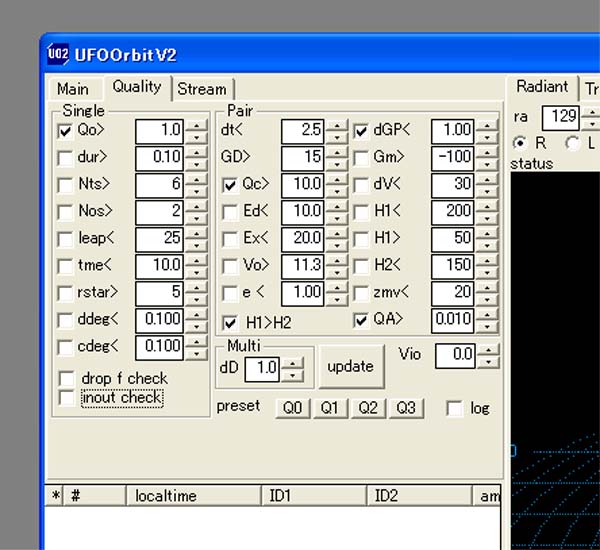Tick the dV< checkbox

click(361, 185)
